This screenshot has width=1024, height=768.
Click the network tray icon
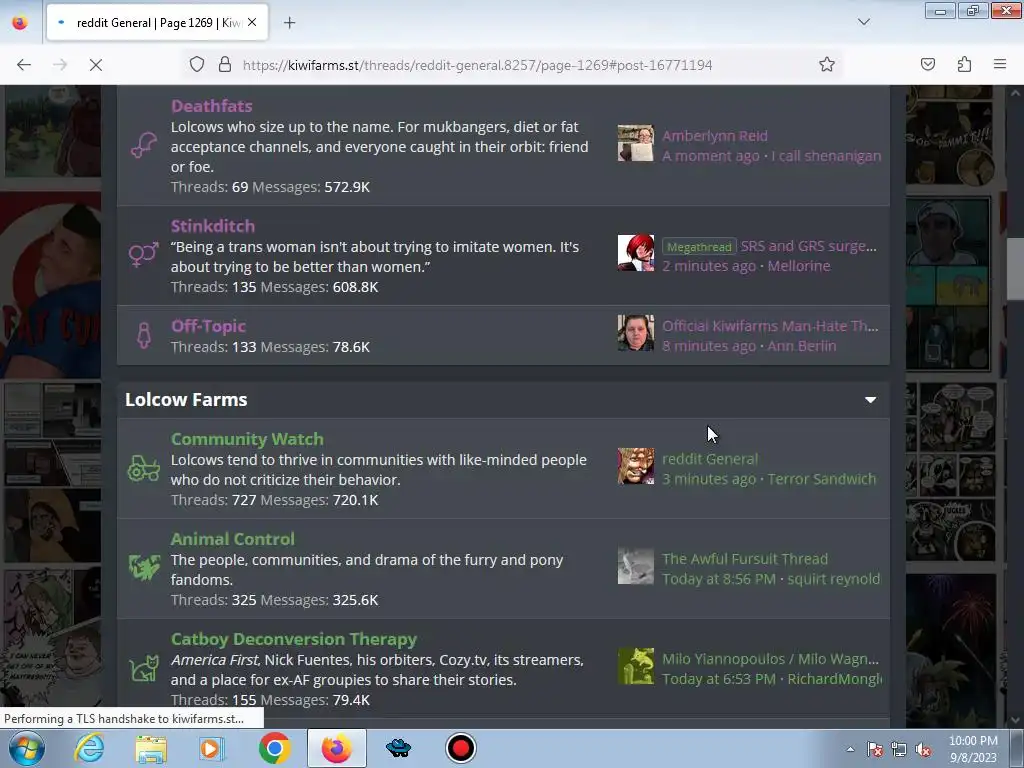coord(899,750)
